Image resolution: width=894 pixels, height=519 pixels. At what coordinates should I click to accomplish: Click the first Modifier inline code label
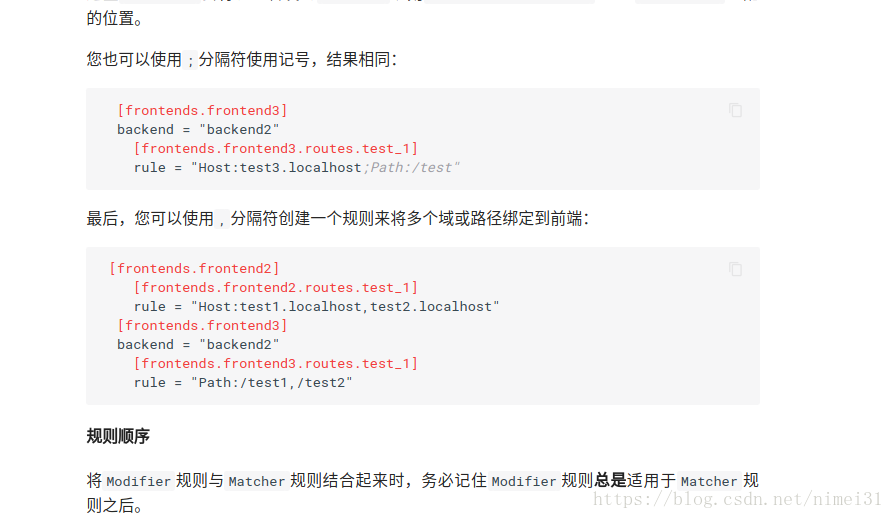click(x=139, y=481)
